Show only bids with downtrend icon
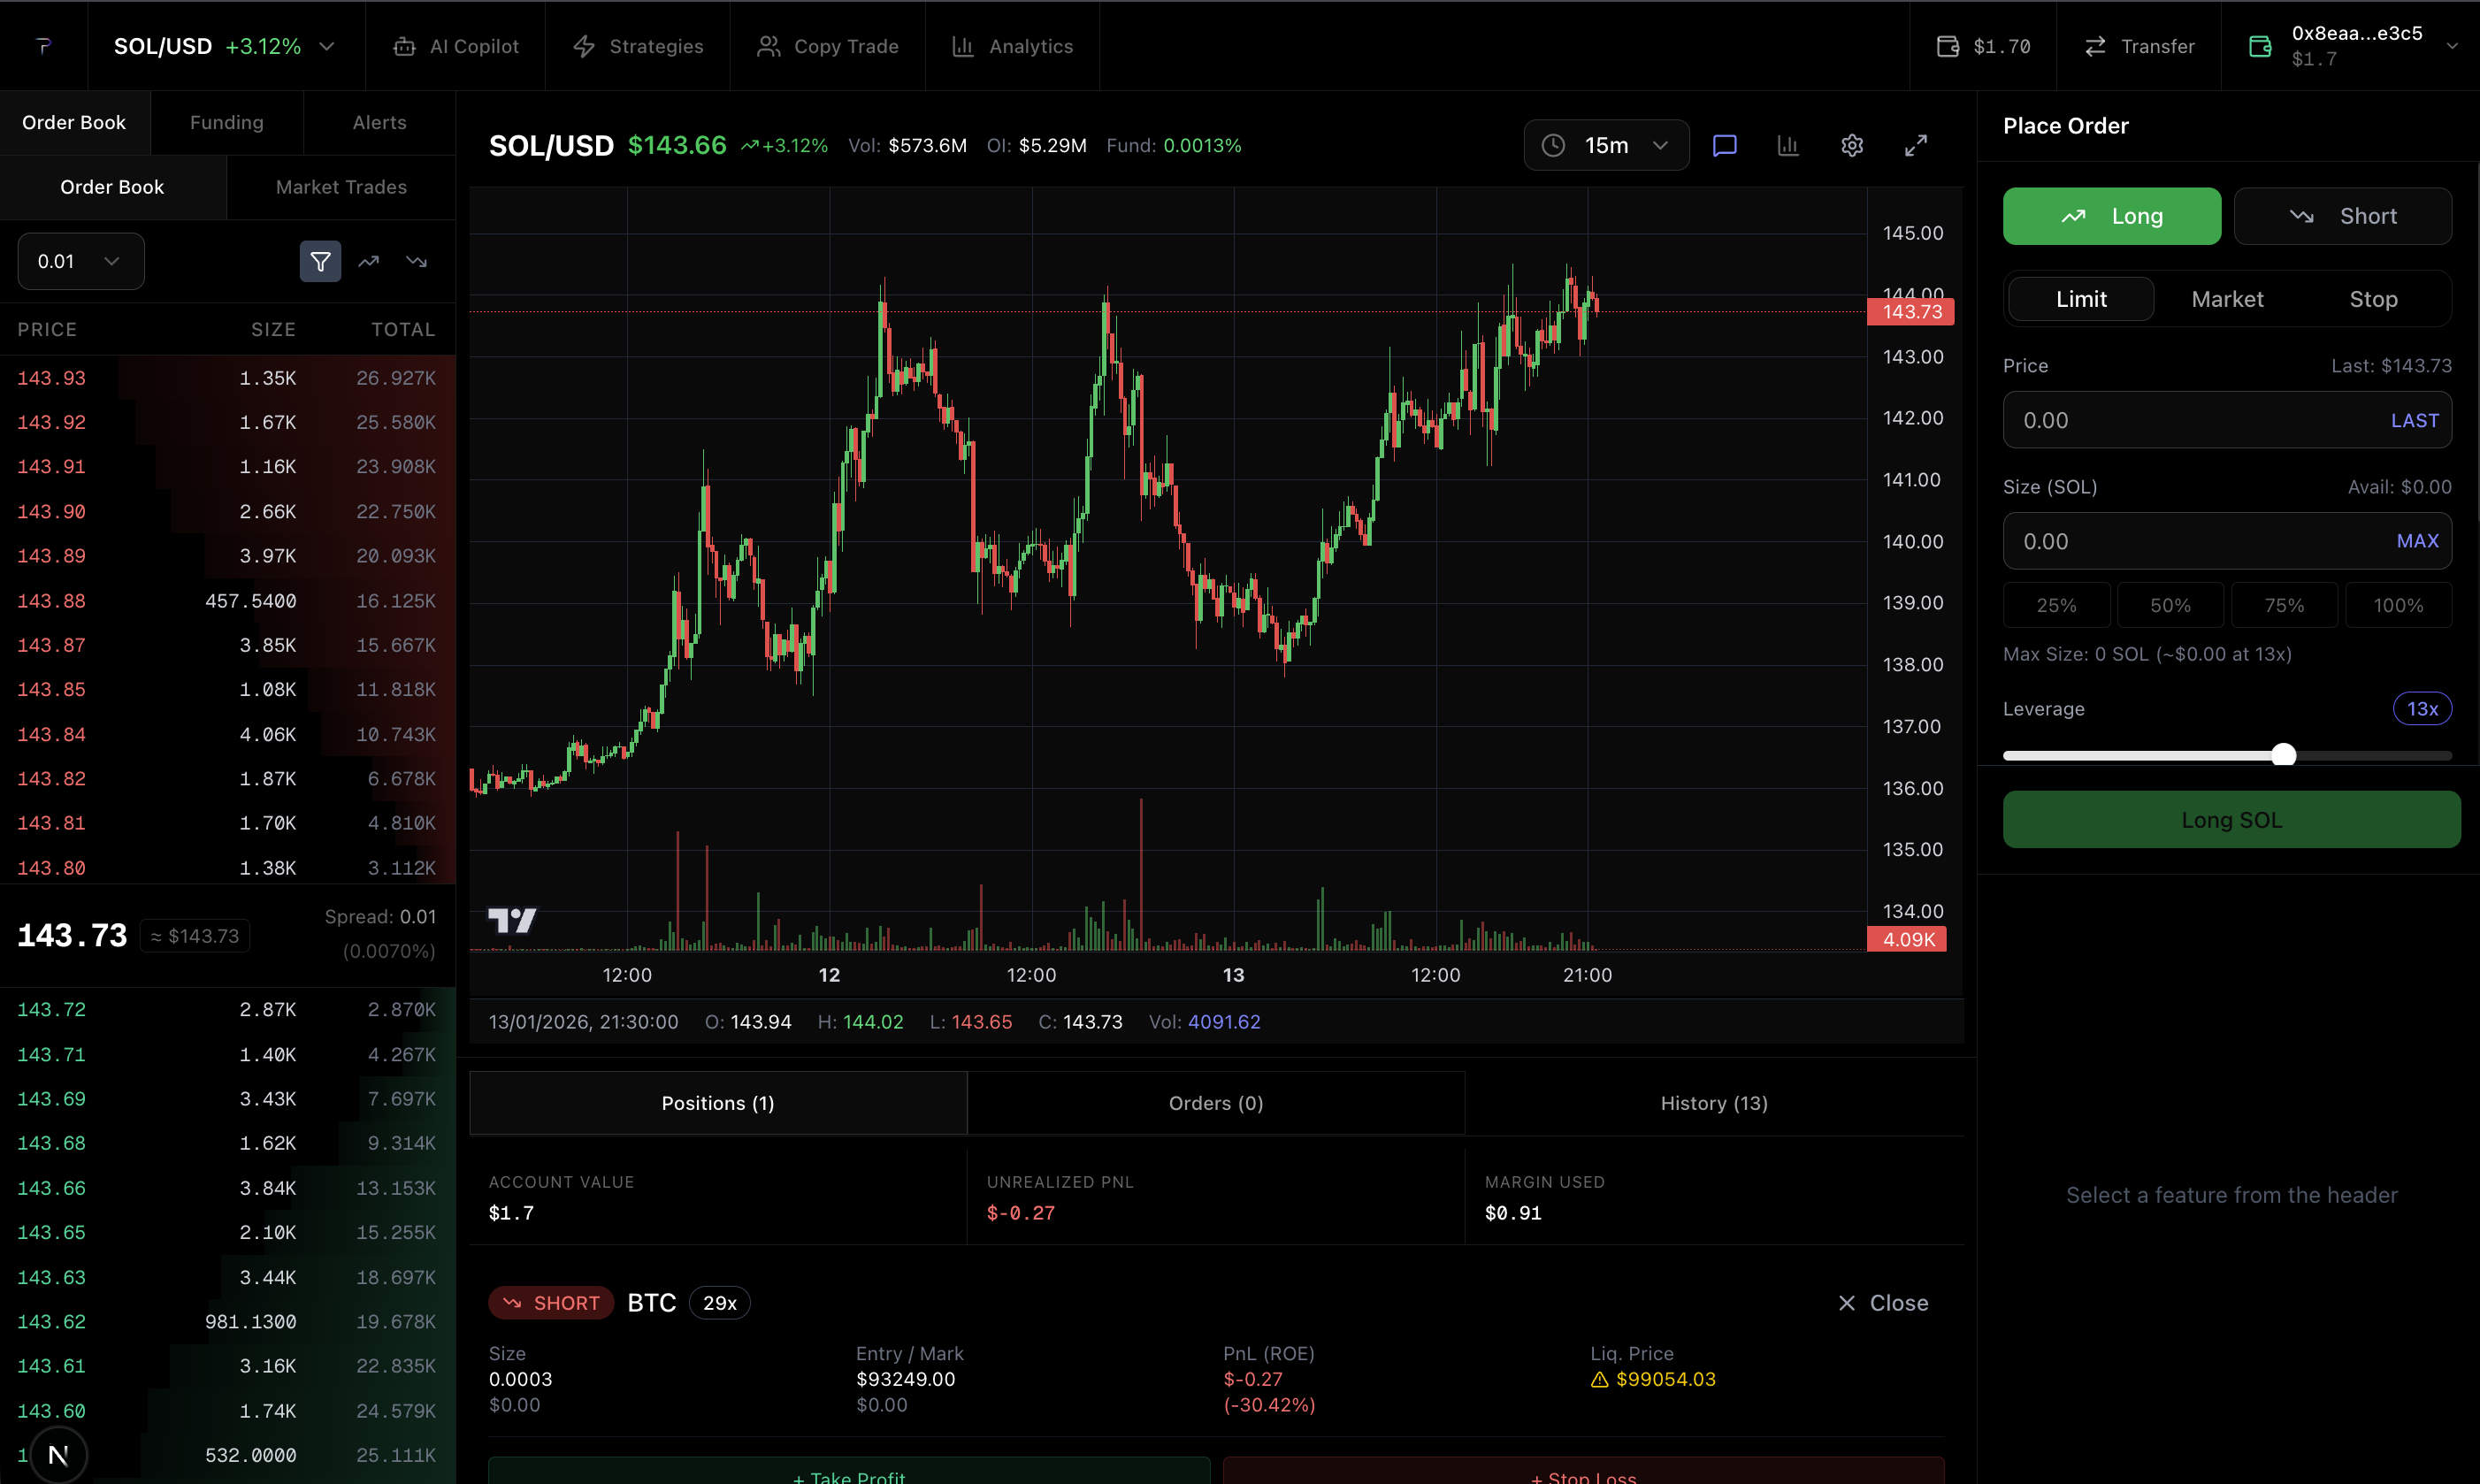Viewport: 2480px width, 1484px height. click(417, 262)
